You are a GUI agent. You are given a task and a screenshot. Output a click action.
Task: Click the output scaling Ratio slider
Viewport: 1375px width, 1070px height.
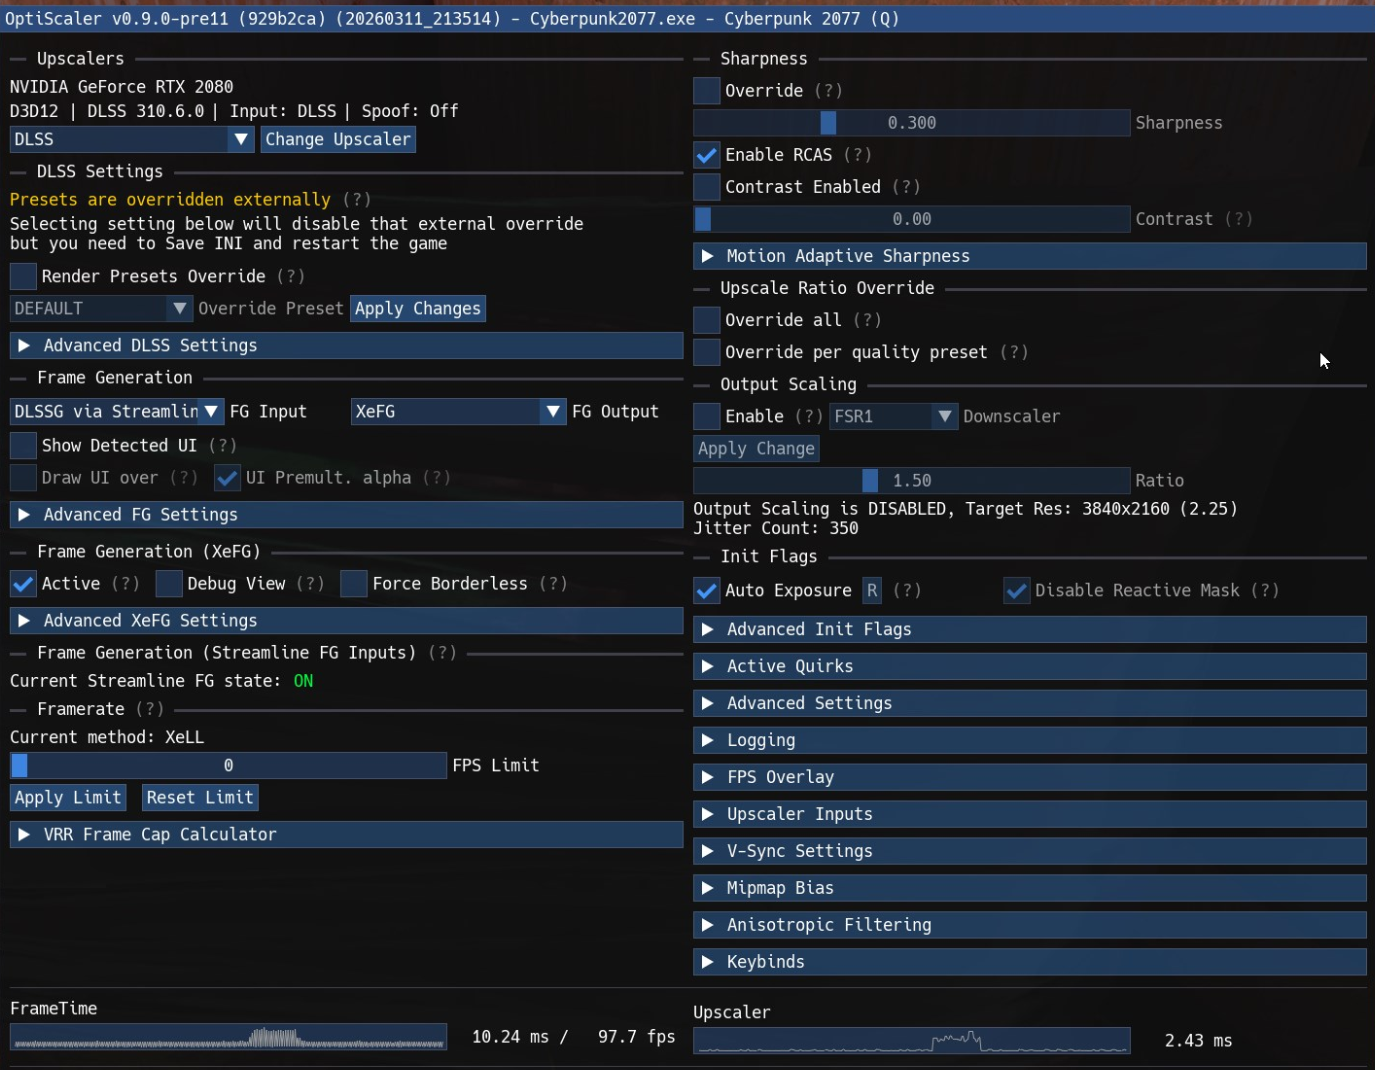[912, 481]
